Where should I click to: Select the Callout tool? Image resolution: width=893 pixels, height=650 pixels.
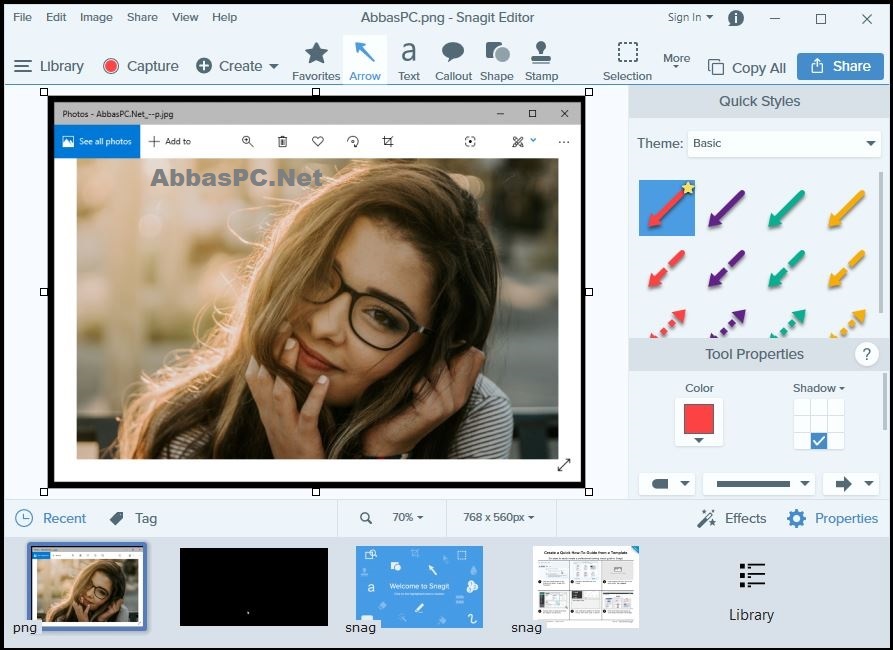point(453,61)
